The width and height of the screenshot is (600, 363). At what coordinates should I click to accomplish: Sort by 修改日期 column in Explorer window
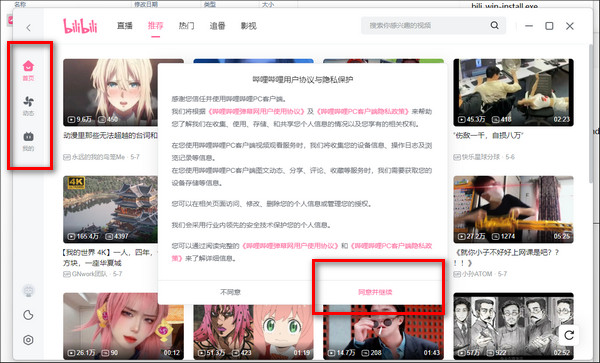146,4
